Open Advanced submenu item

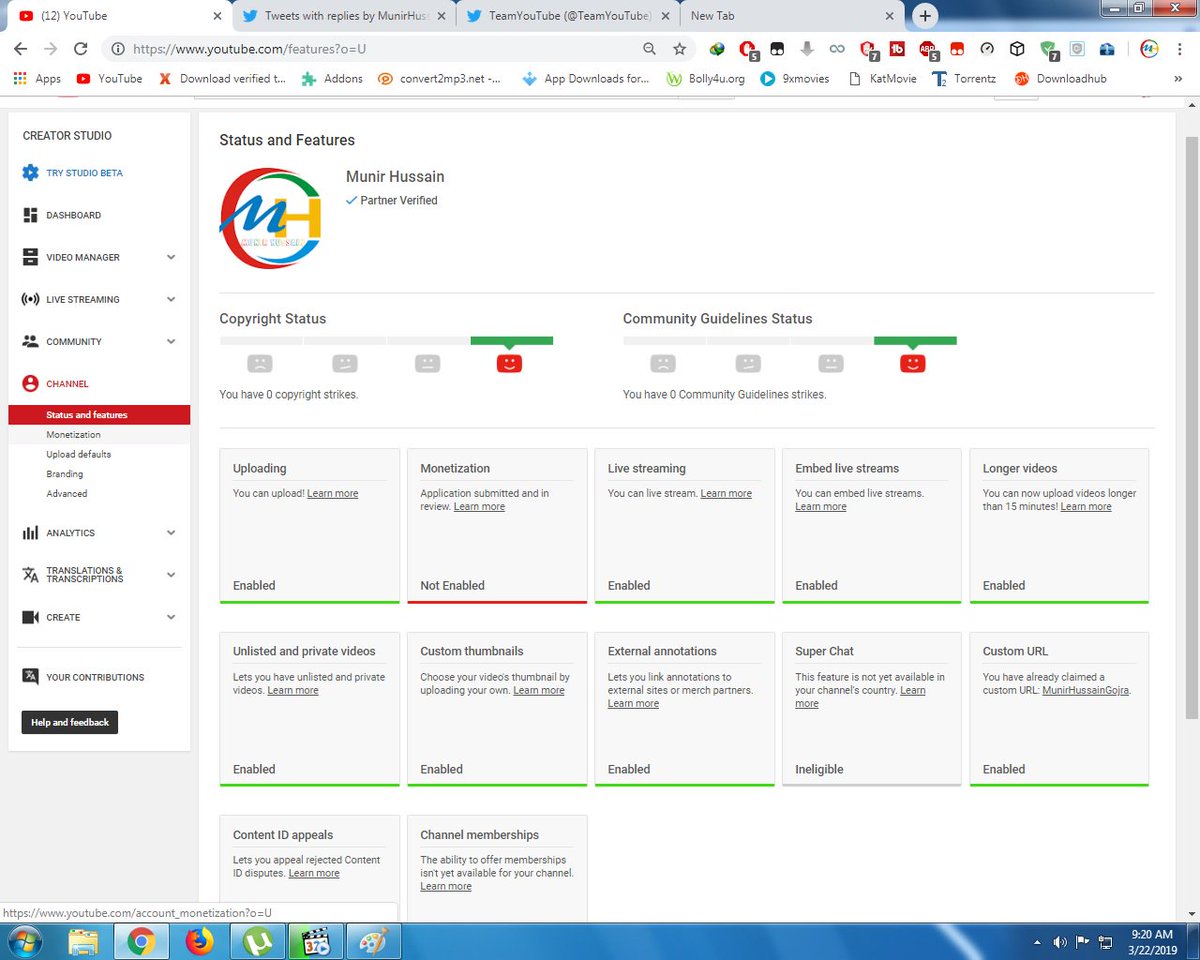tap(66, 493)
